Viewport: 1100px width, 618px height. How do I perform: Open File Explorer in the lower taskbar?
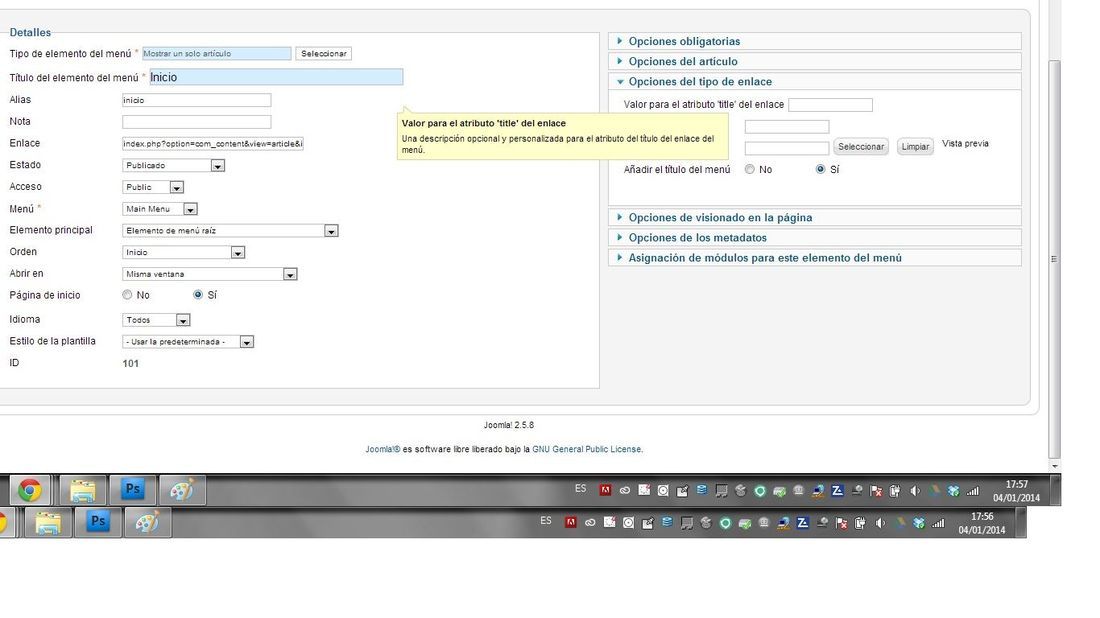coord(48,523)
